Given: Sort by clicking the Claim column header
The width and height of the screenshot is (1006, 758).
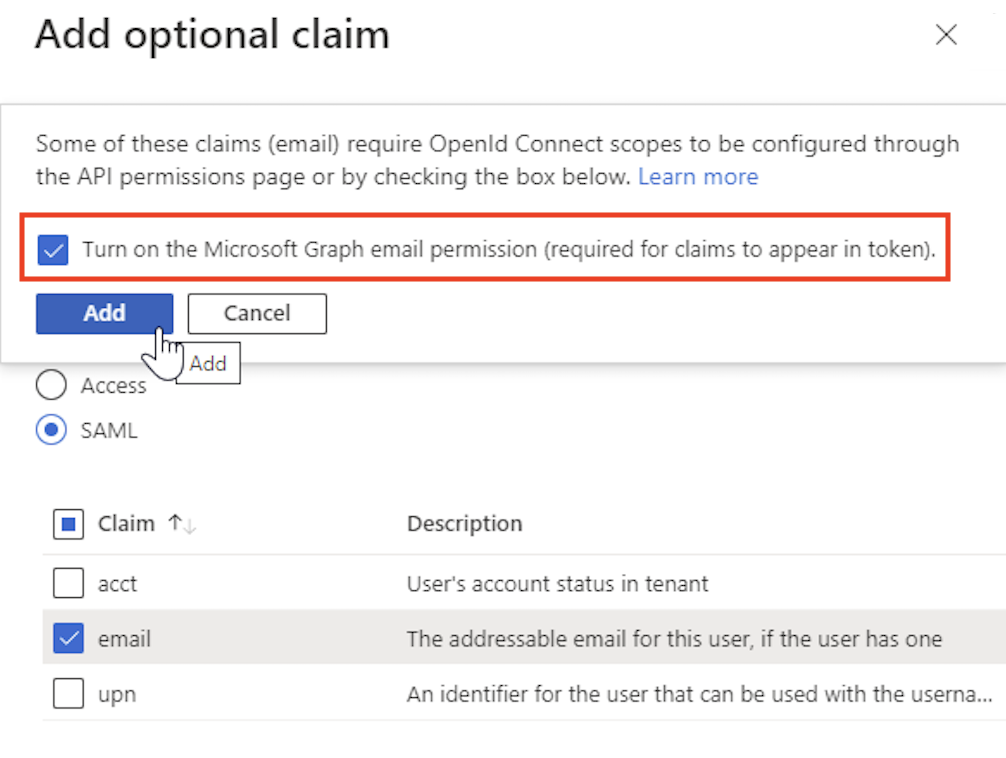Looking at the screenshot, I should tap(126, 524).
